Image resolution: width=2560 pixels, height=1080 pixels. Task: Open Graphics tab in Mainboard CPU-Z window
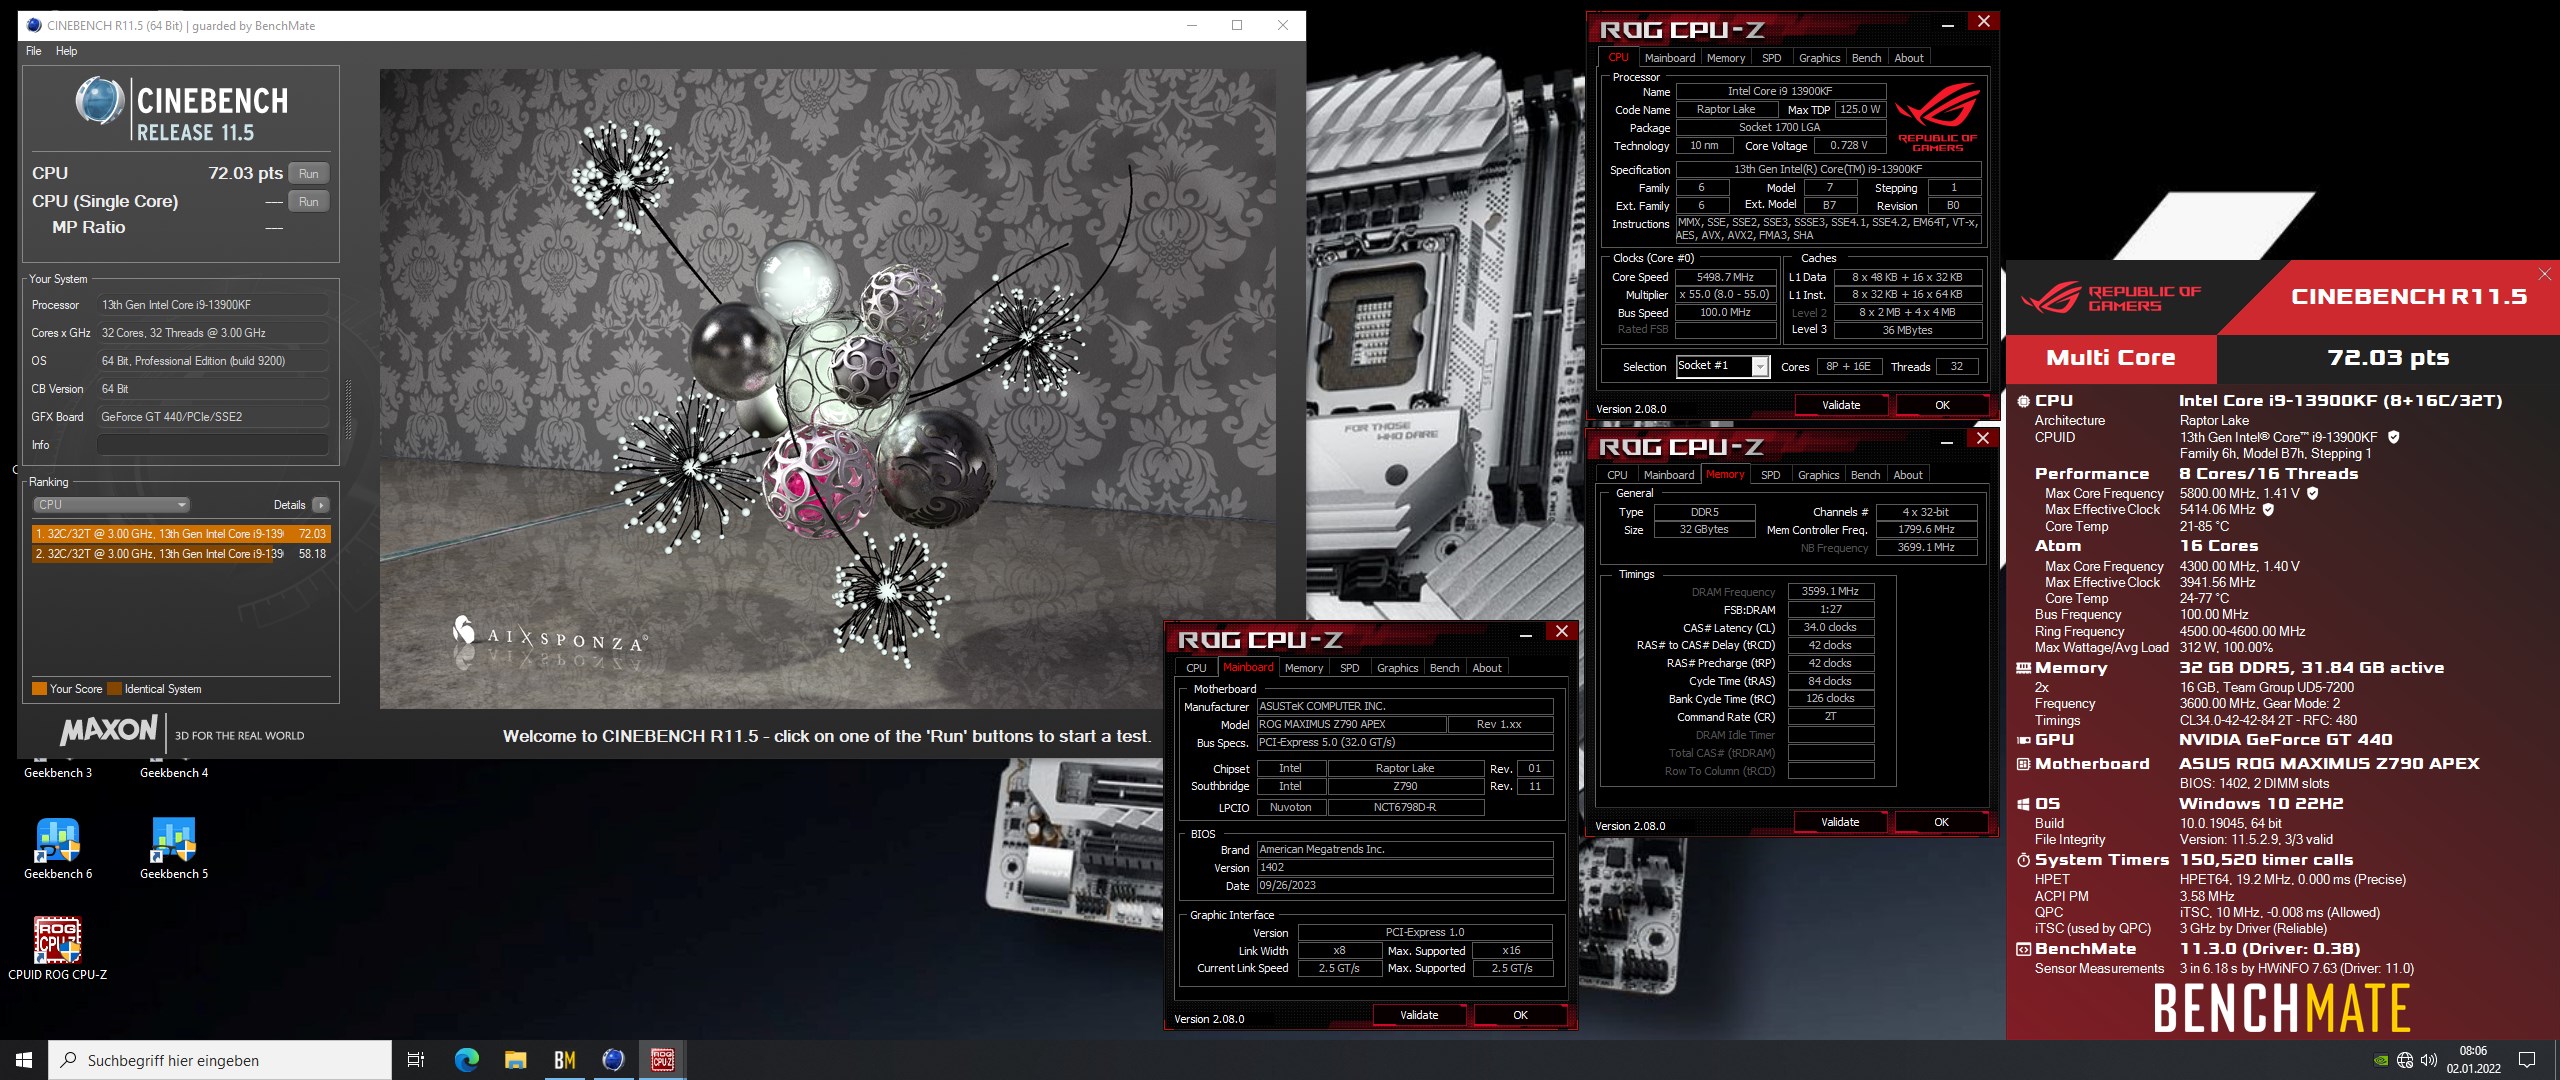tap(1397, 668)
